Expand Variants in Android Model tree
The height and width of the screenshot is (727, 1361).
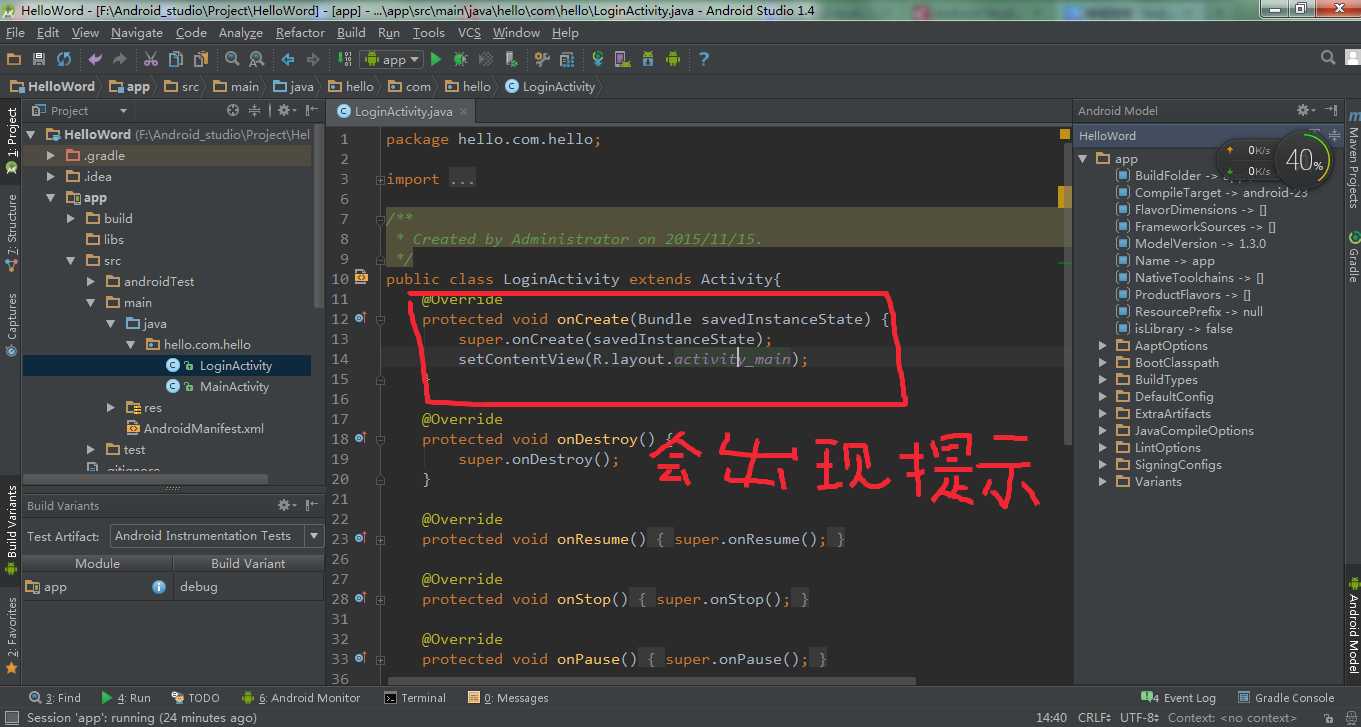(x=1103, y=482)
